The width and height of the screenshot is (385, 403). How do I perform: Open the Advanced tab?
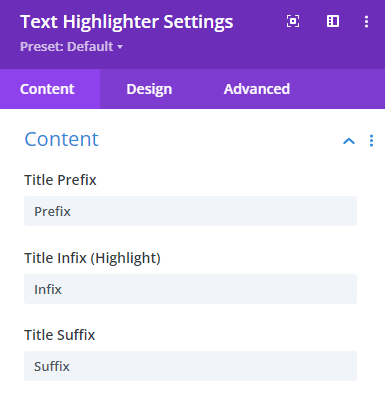[x=257, y=89]
